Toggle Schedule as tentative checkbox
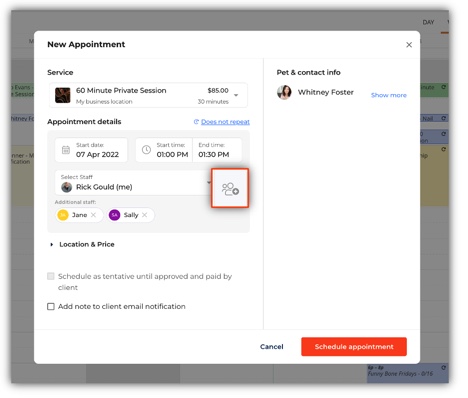The width and height of the screenshot is (468, 398). [51, 276]
